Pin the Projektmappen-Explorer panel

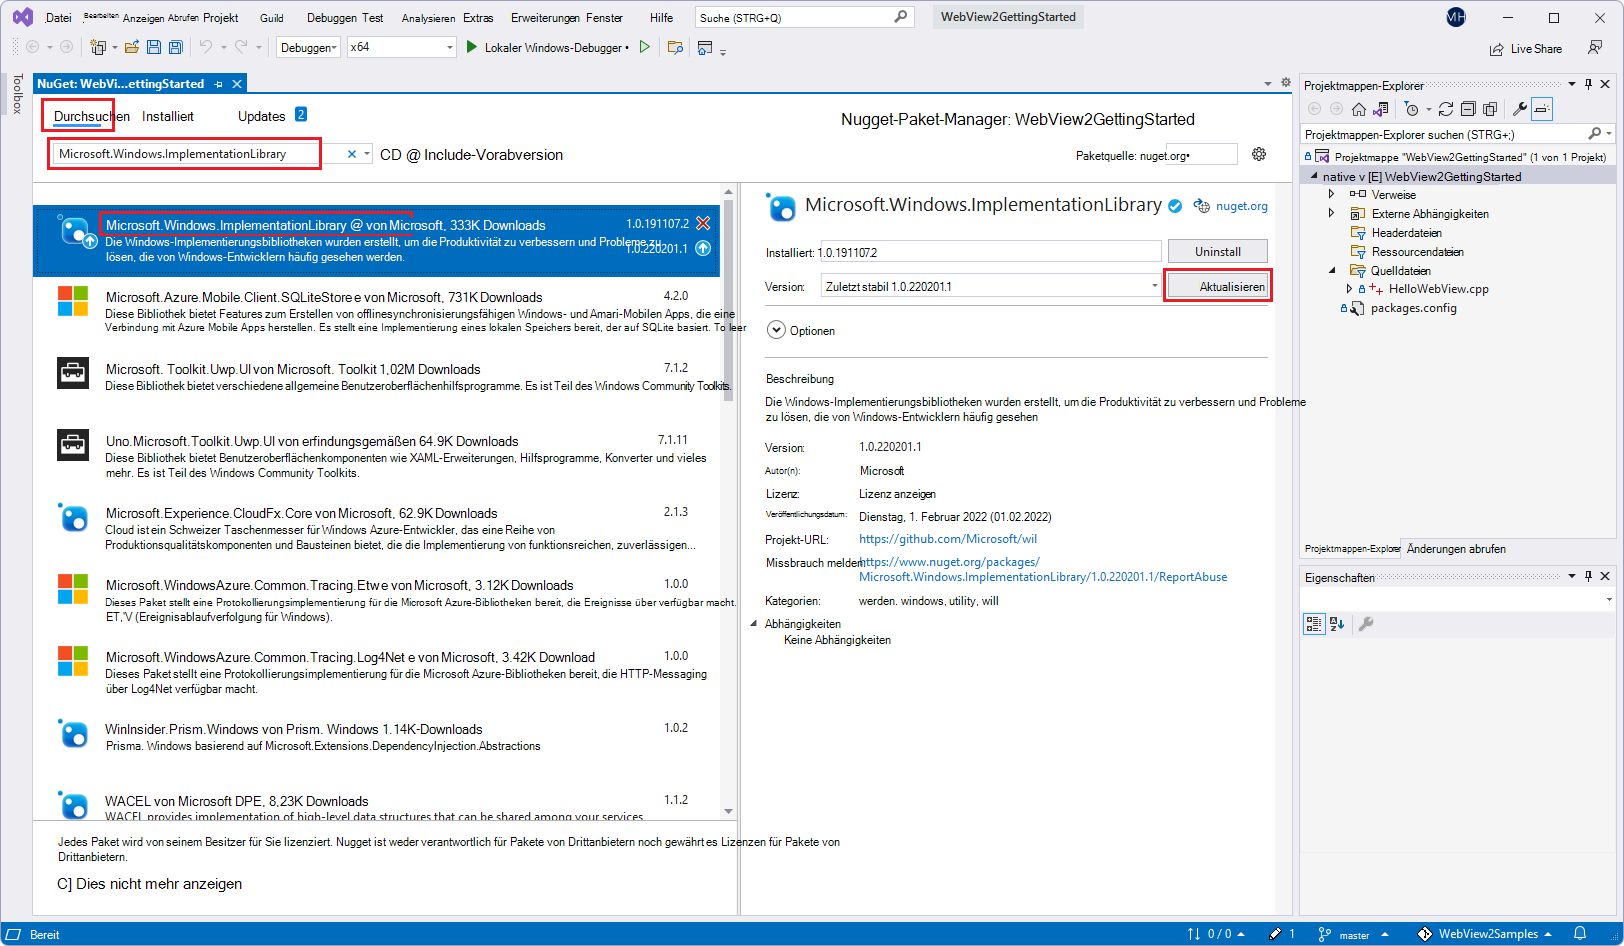click(x=1588, y=85)
